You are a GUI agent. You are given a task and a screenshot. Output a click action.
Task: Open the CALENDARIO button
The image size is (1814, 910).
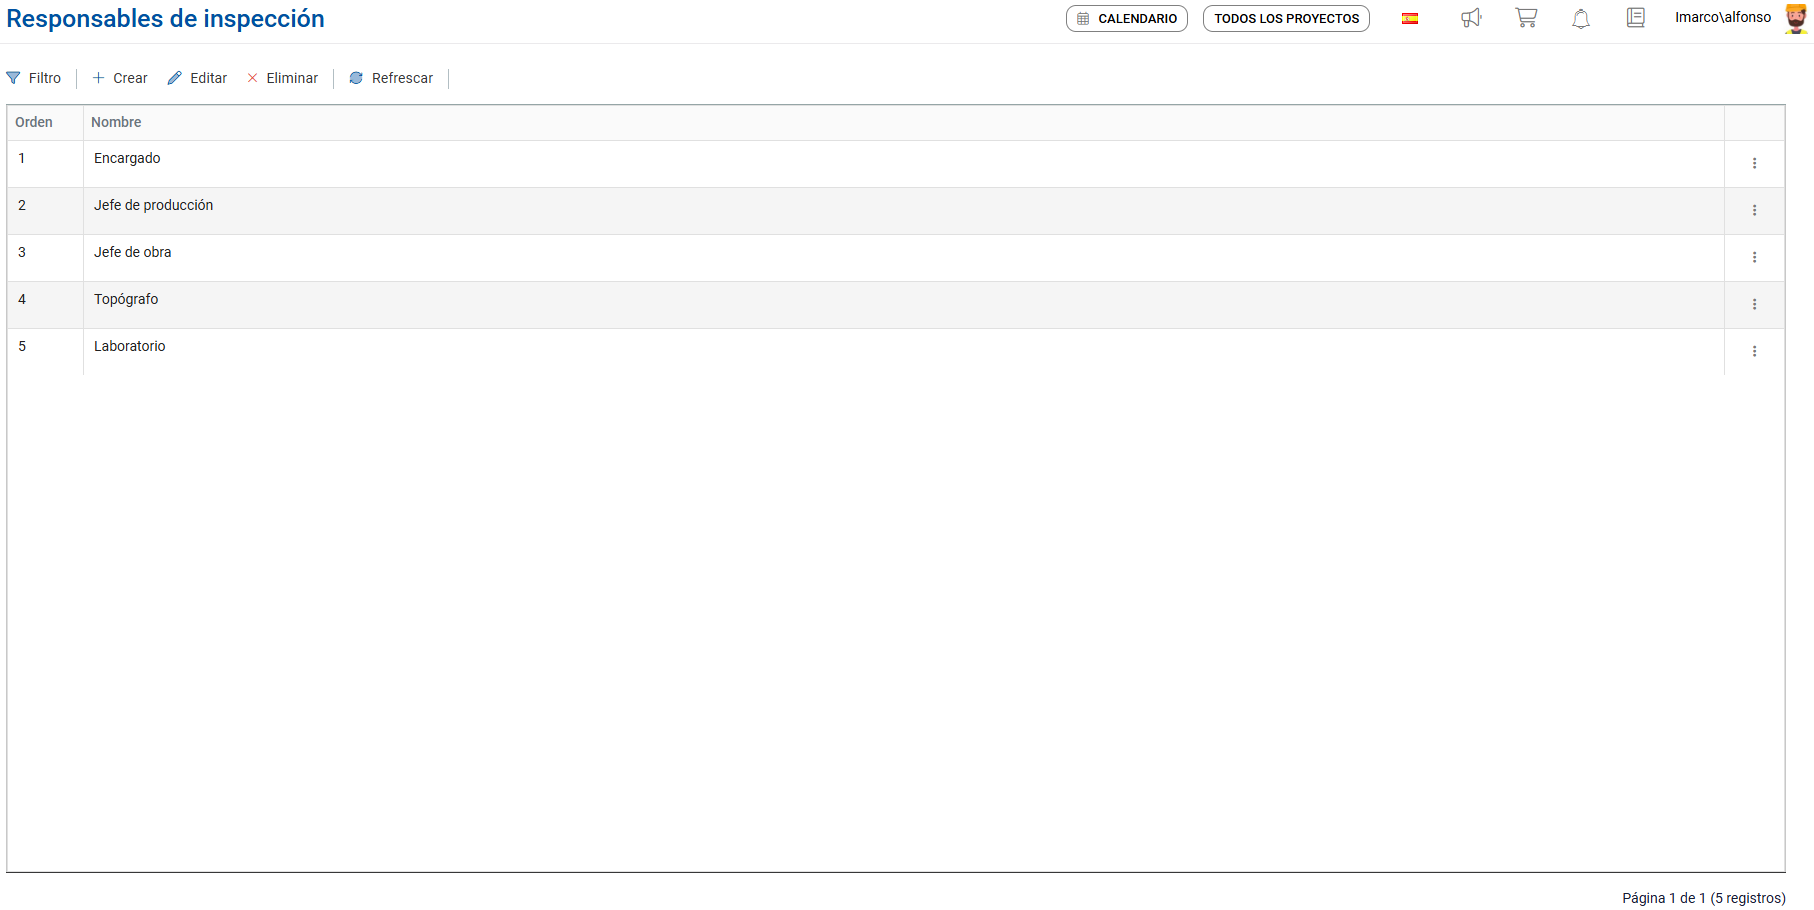coord(1127,18)
